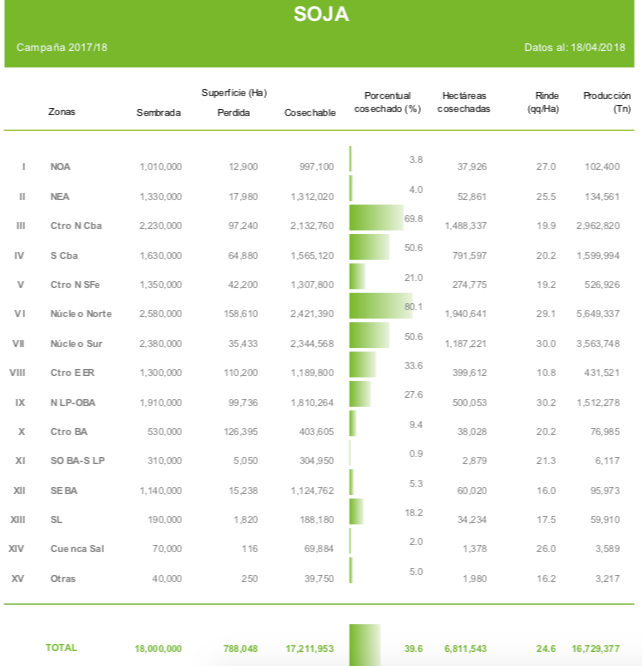Viewport: 642px width, 666px height.
Task: Click the Núcleo Sur zone name
Action: point(80,343)
